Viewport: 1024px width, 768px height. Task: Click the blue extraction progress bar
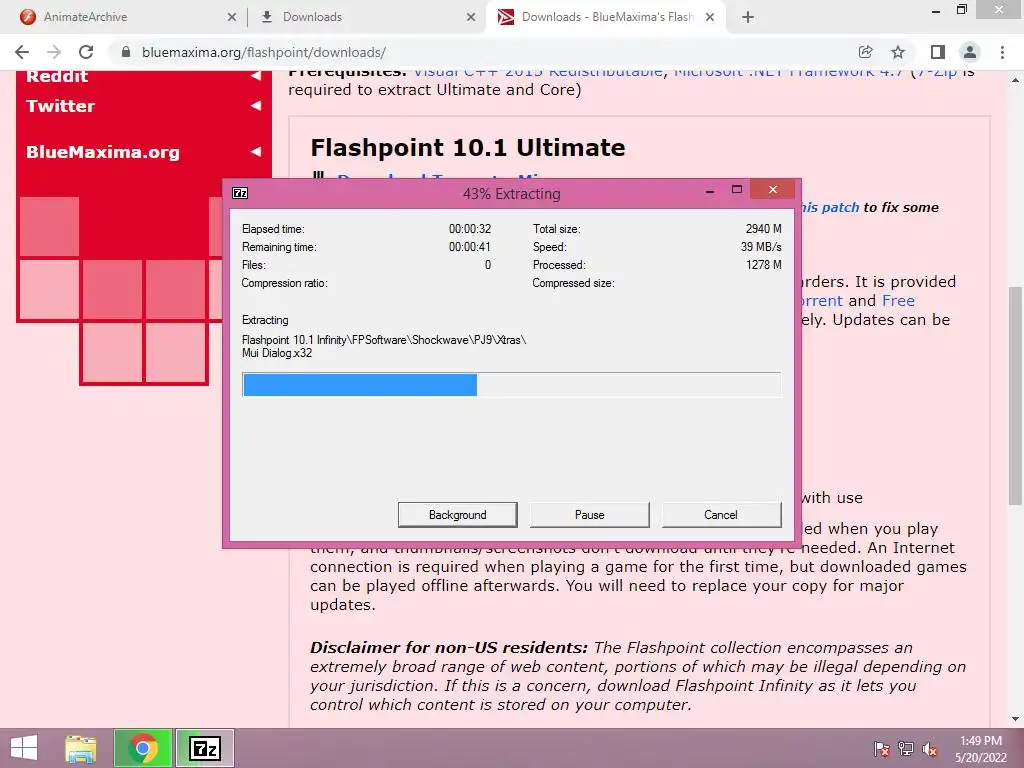pos(360,385)
